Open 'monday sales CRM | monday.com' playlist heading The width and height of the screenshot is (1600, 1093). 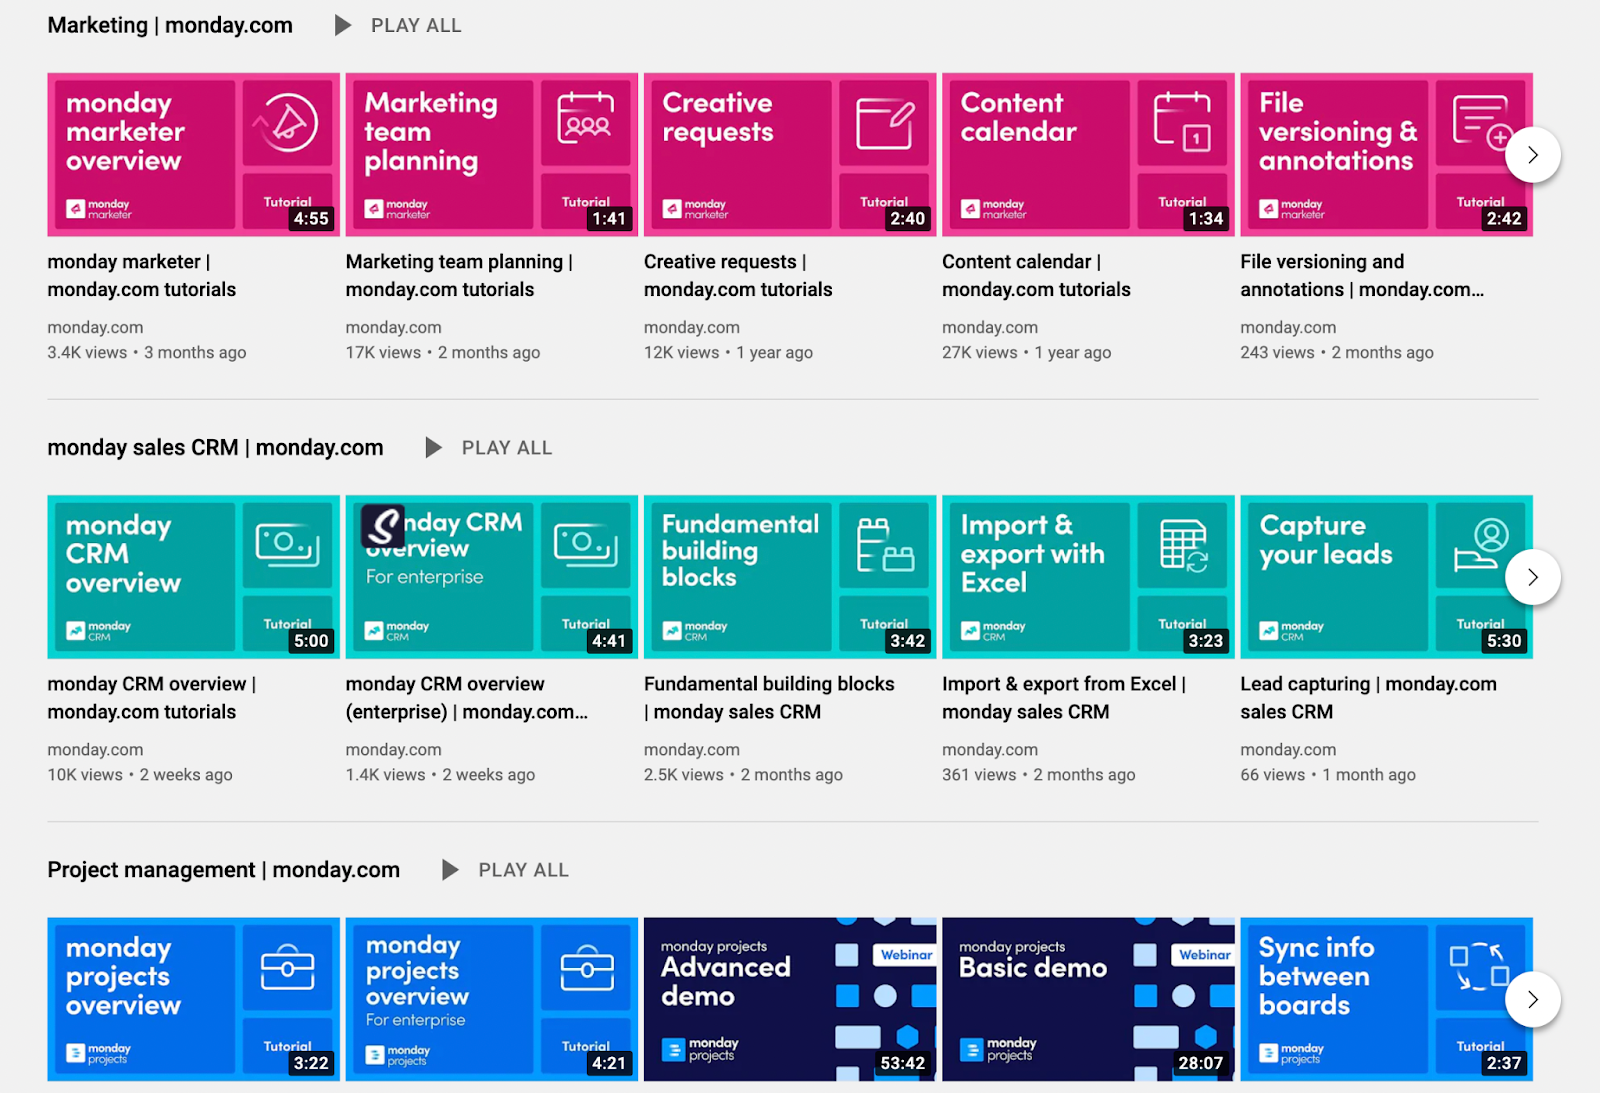coord(215,448)
